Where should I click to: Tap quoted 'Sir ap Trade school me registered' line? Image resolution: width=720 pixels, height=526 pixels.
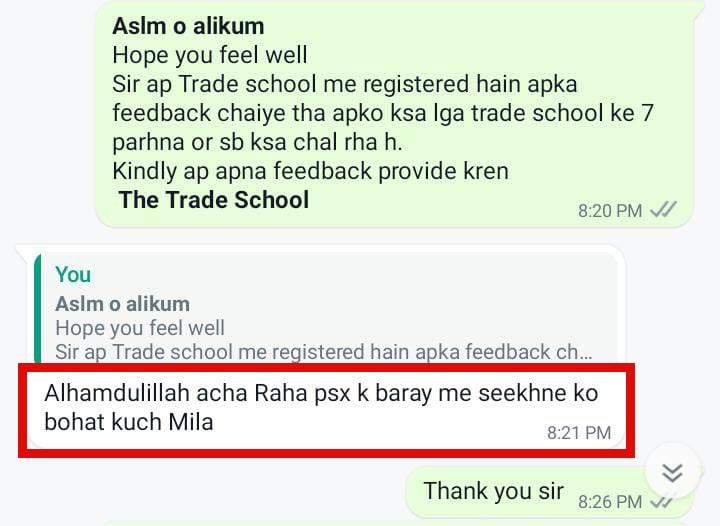pyautogui.click(x=324, y=352)
